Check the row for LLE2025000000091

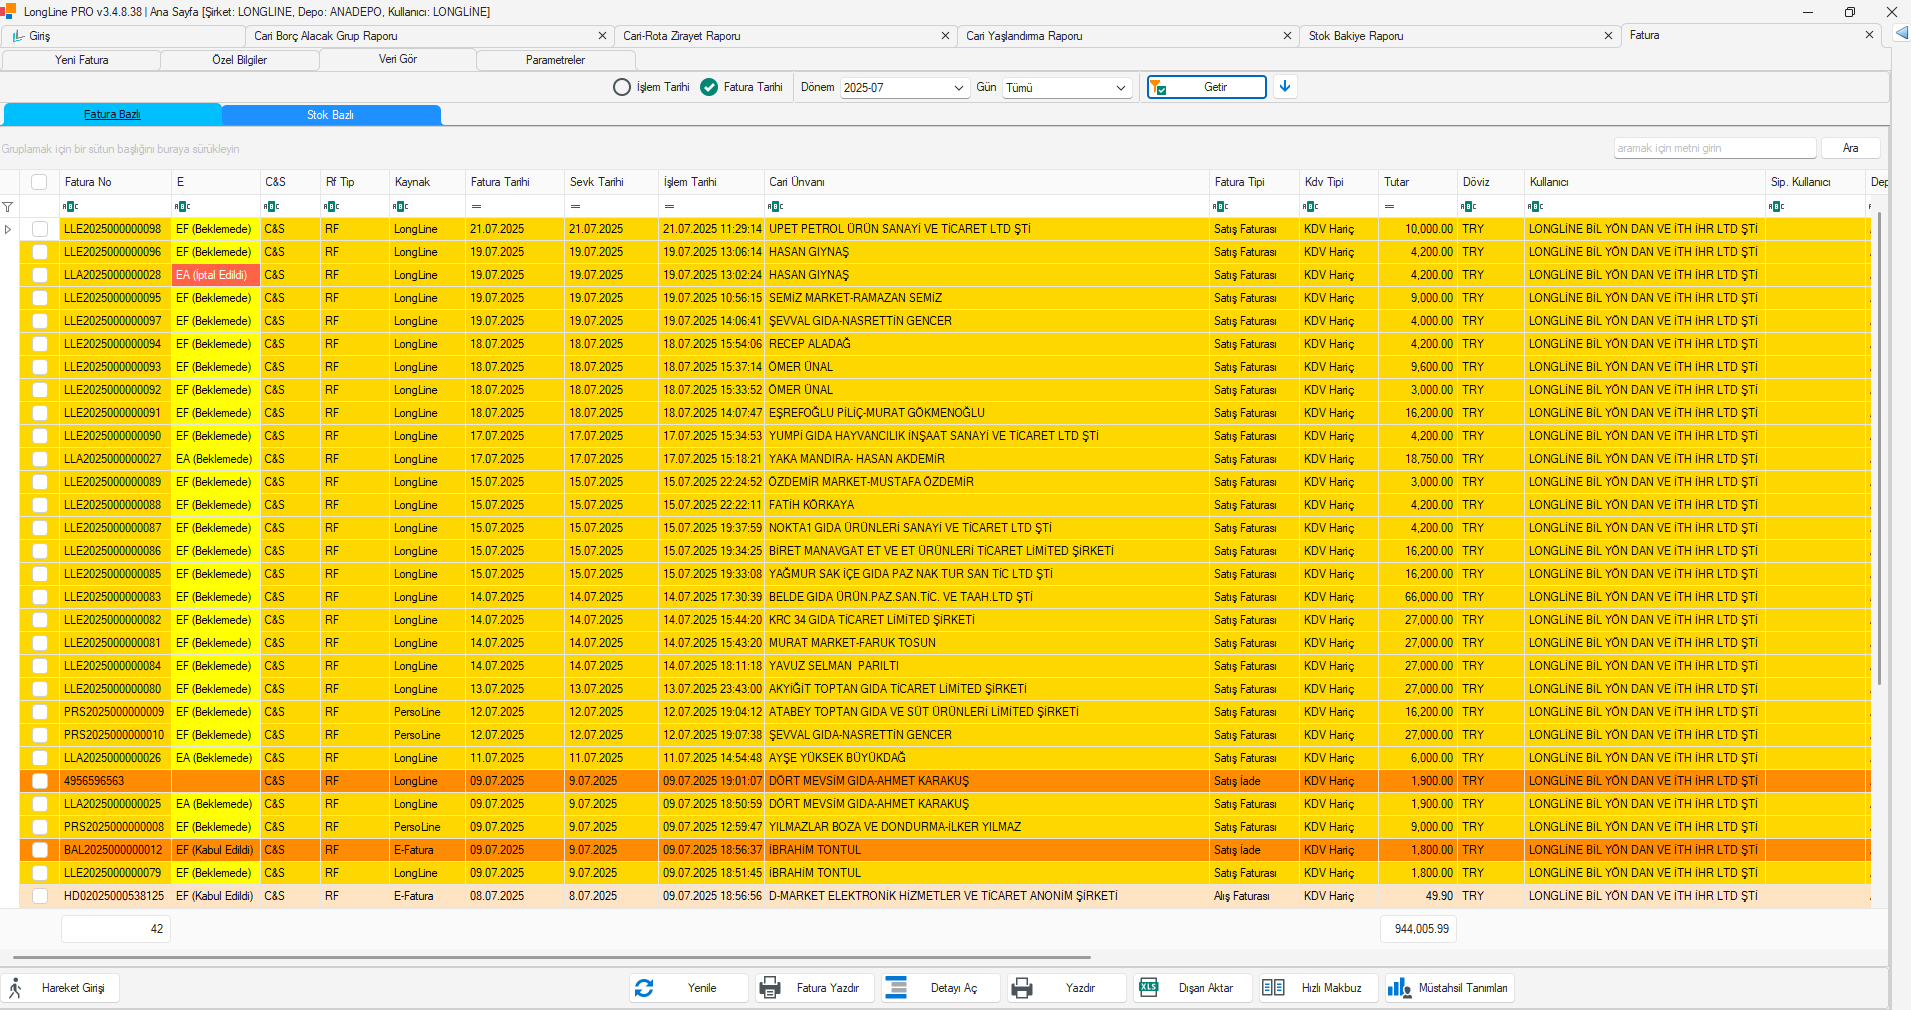pos(40,413)
